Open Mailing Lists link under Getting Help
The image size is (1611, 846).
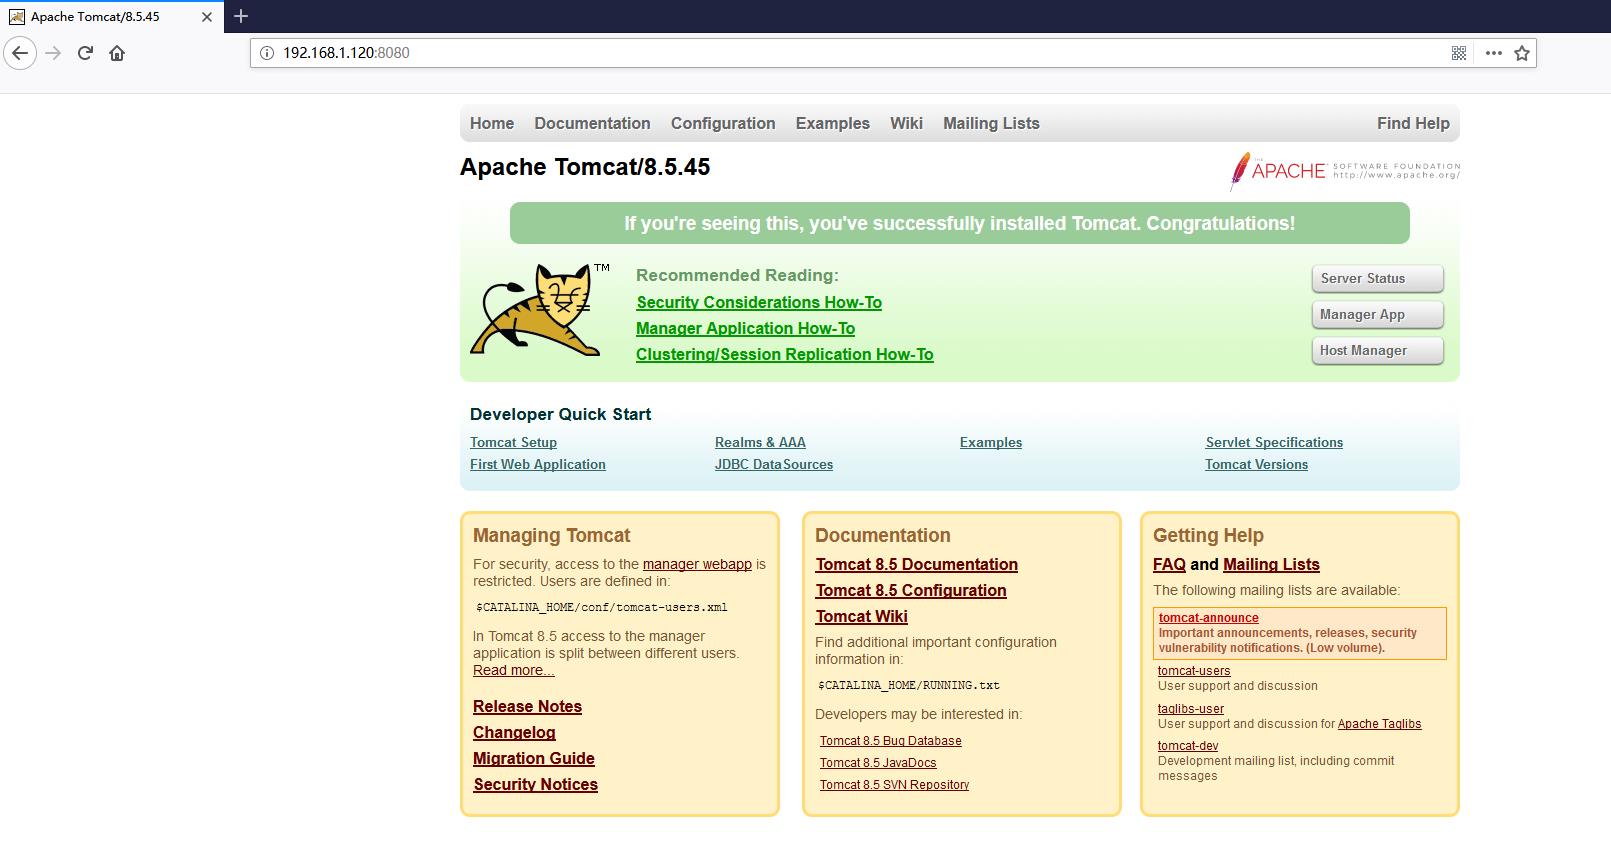(x=1271, y=564)
